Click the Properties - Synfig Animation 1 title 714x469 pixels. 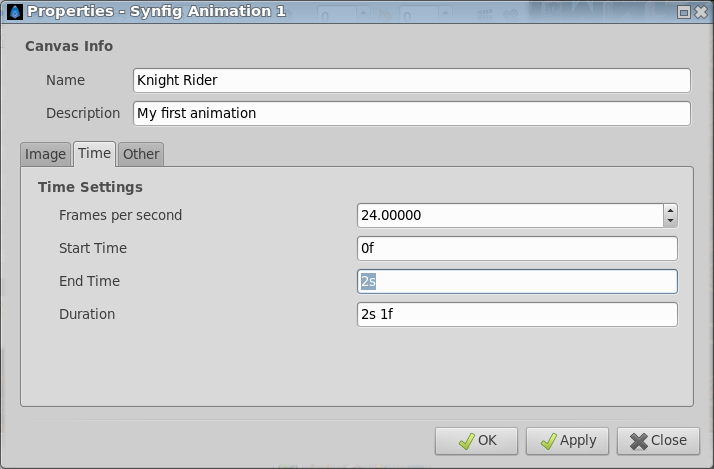(x=156, y=11)
